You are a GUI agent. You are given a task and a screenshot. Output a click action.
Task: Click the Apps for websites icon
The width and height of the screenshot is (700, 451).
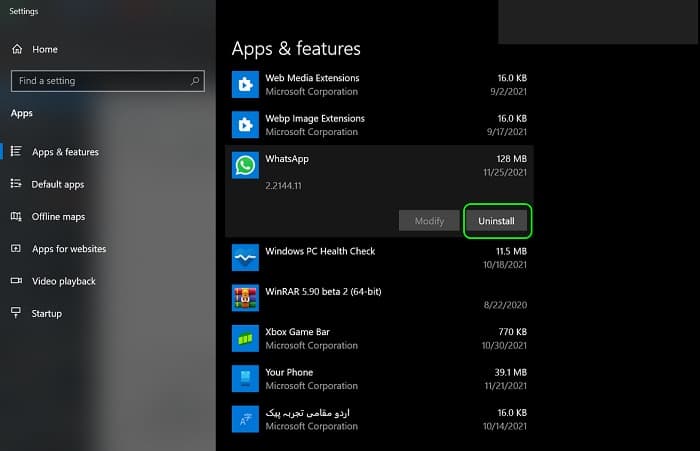(x=16, y=248)
